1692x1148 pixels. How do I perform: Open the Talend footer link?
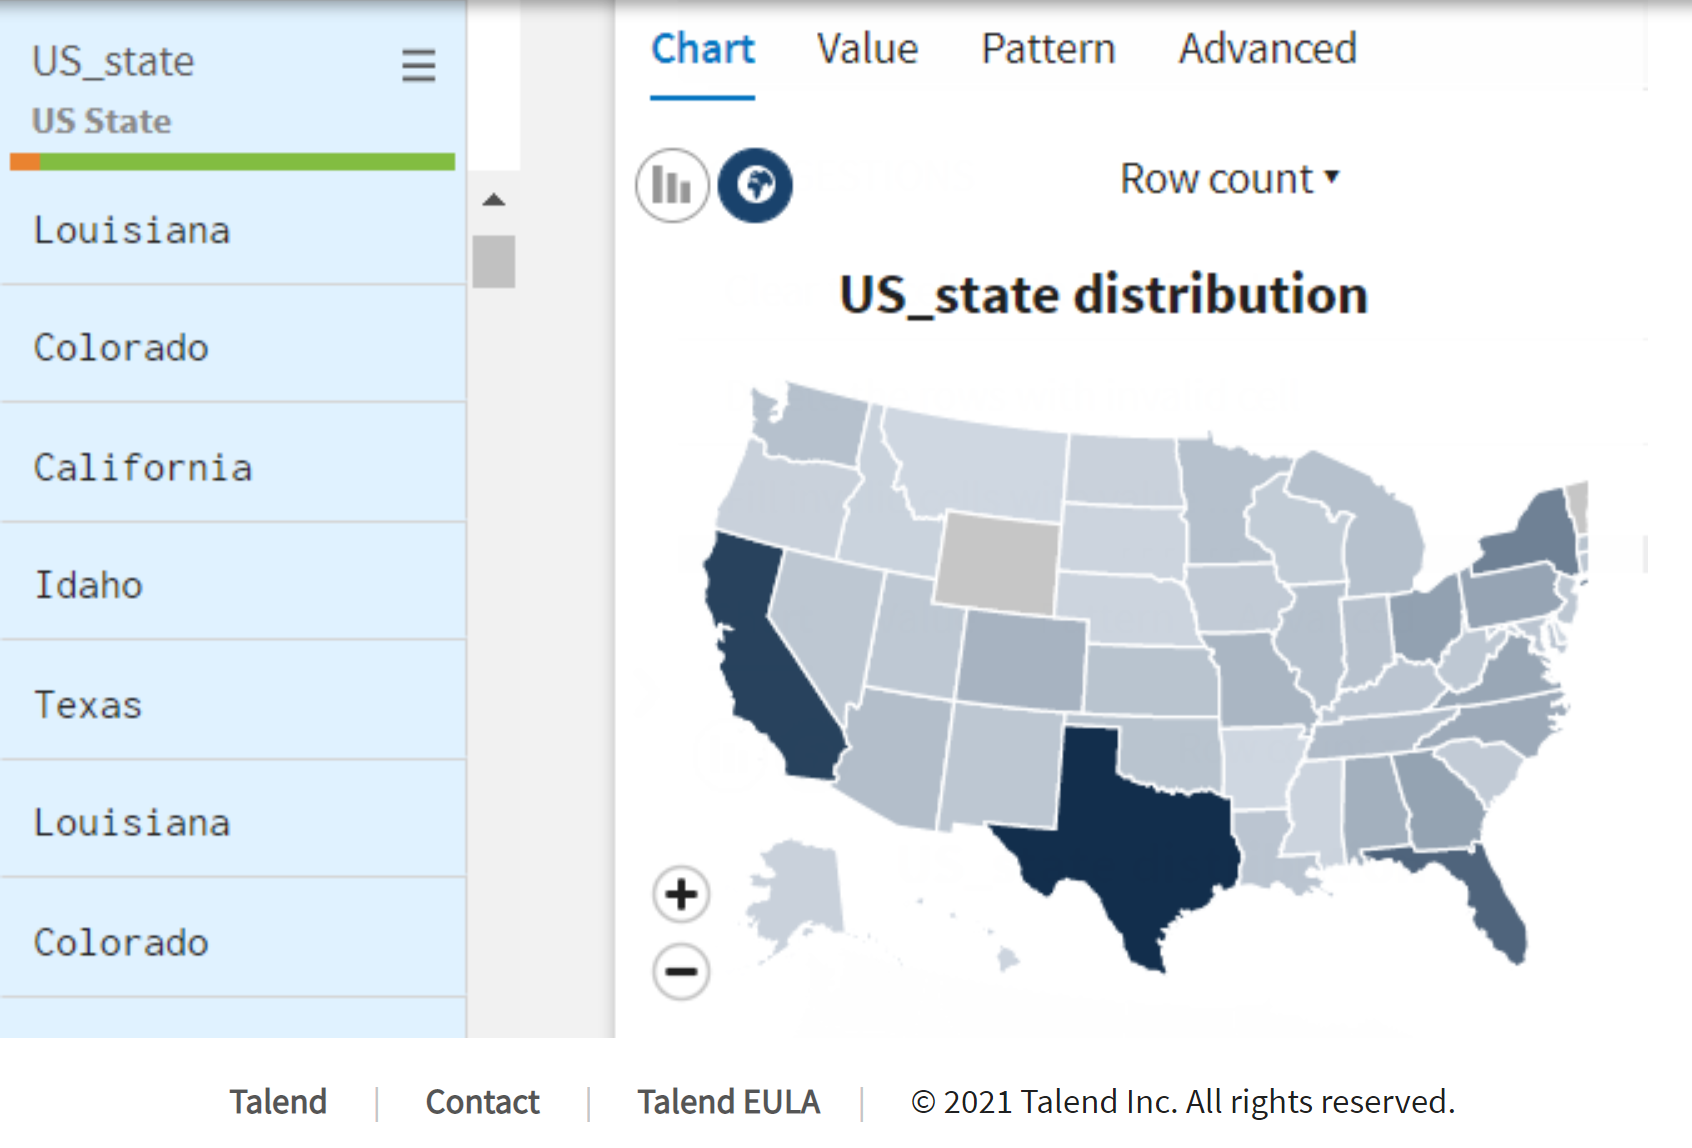[278, 1101]
